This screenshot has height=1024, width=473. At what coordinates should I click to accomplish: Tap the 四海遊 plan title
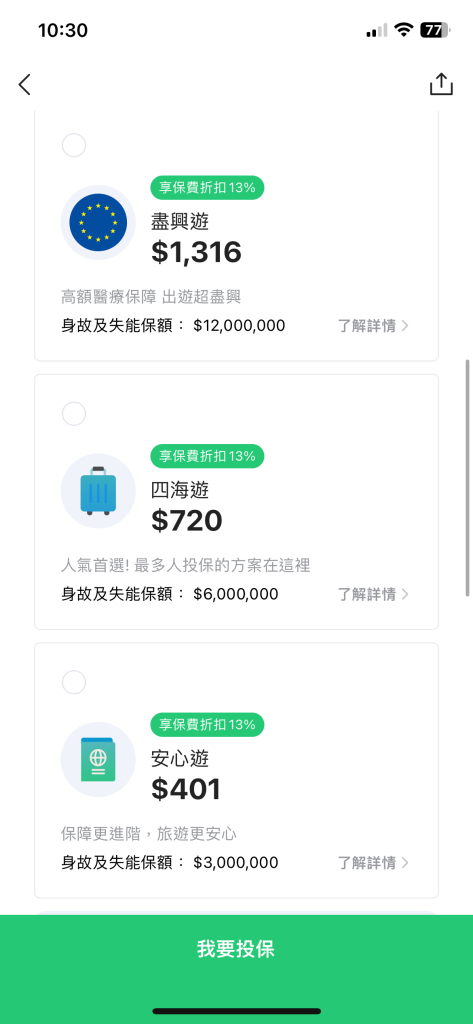coord(180,490)
